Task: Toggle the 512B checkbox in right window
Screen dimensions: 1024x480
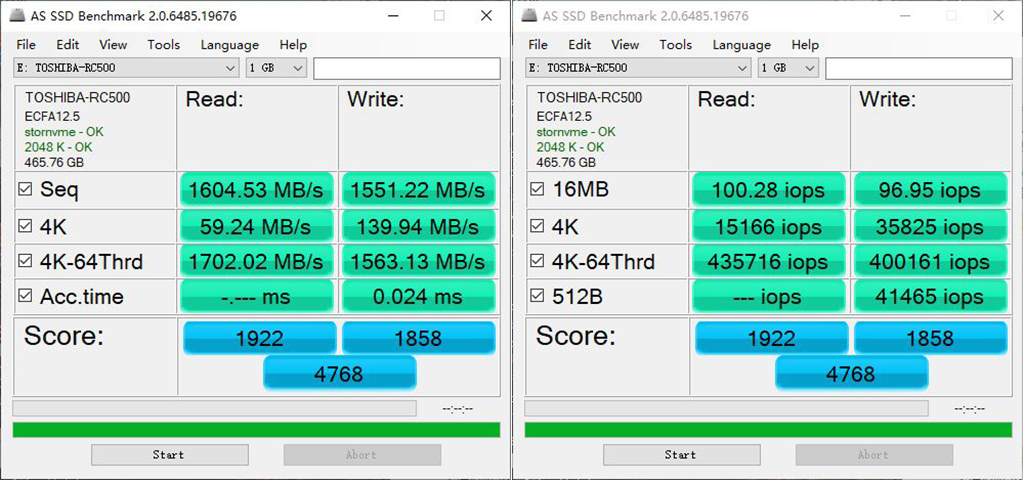Action: click(537, 296)
